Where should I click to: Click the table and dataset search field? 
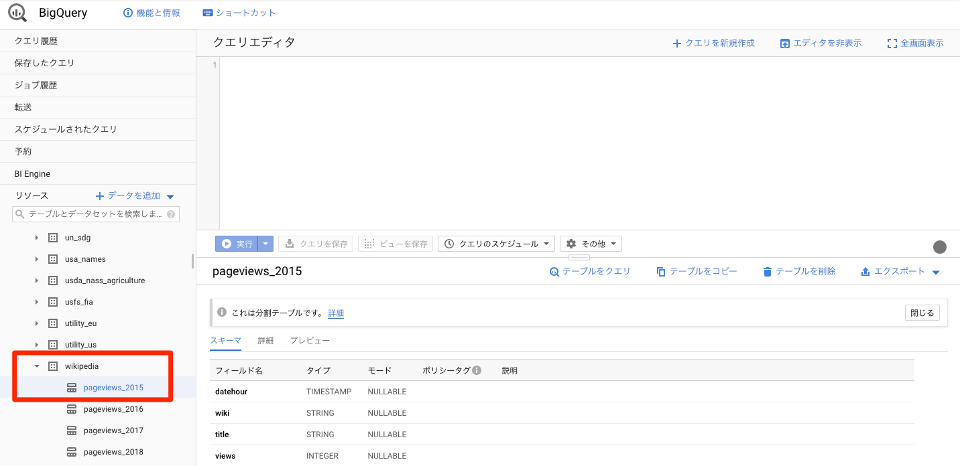pos(96,214)
